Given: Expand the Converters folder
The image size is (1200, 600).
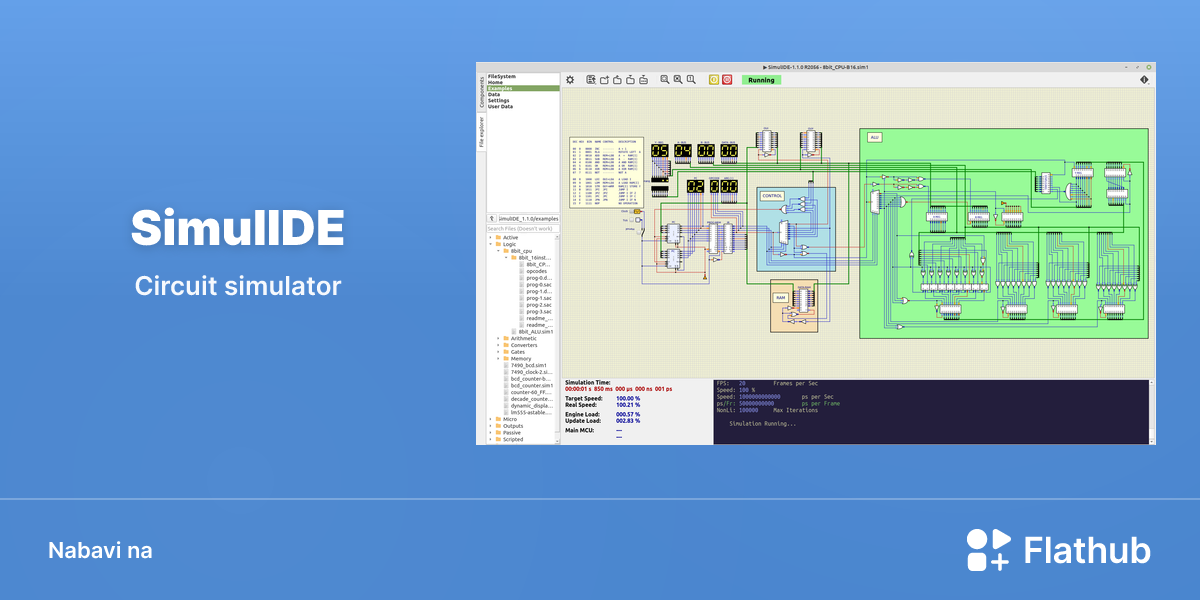Looking at the screenshot, I should pyautogui.click(x=498, y=345).
